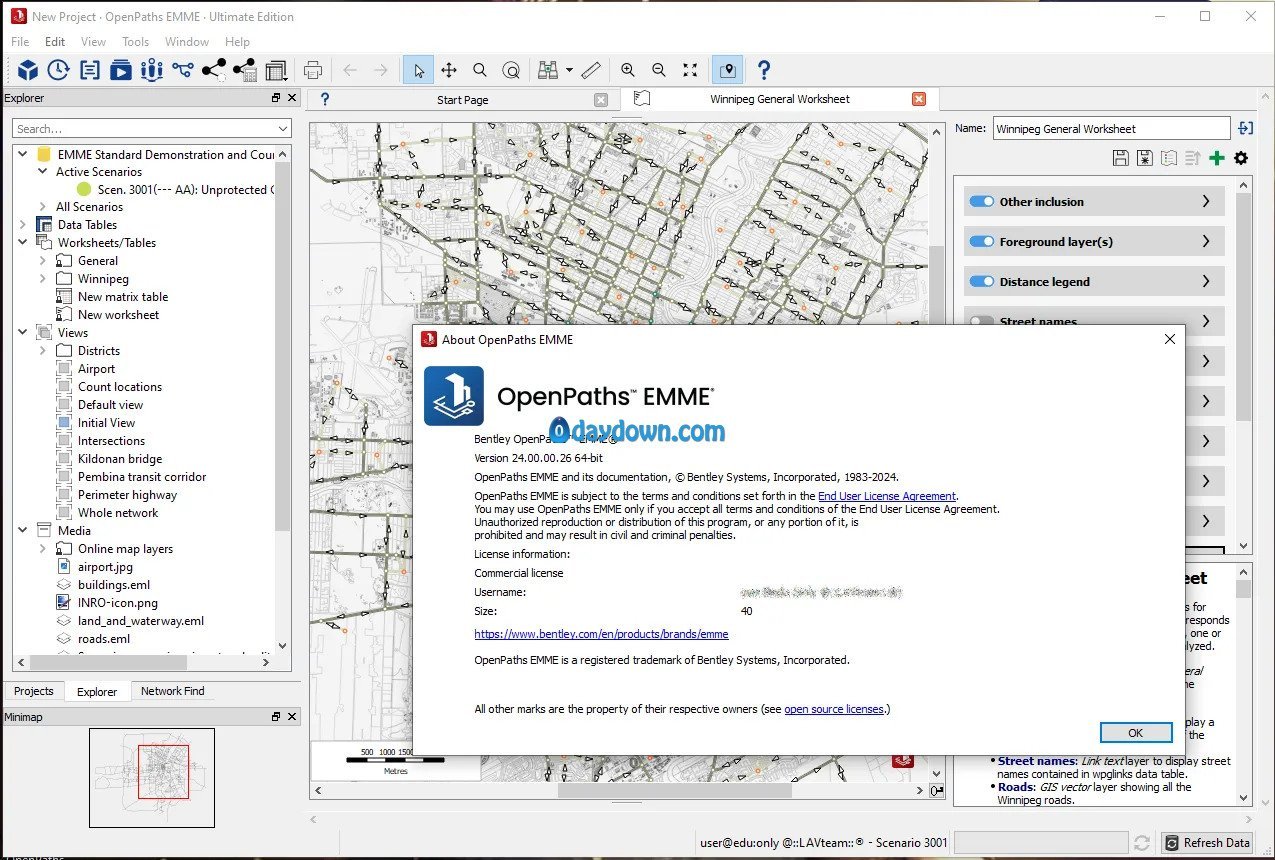
Task: Click OK in the About dialog
Action: (x=1135, y=733)
